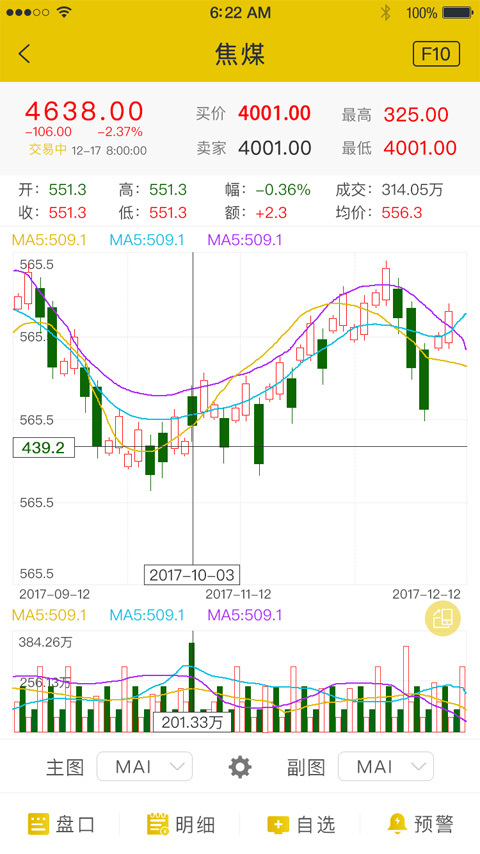
Task: Expand the 主图 MAI dropdown
Action: pyautogui.click(x=144, y=766)
